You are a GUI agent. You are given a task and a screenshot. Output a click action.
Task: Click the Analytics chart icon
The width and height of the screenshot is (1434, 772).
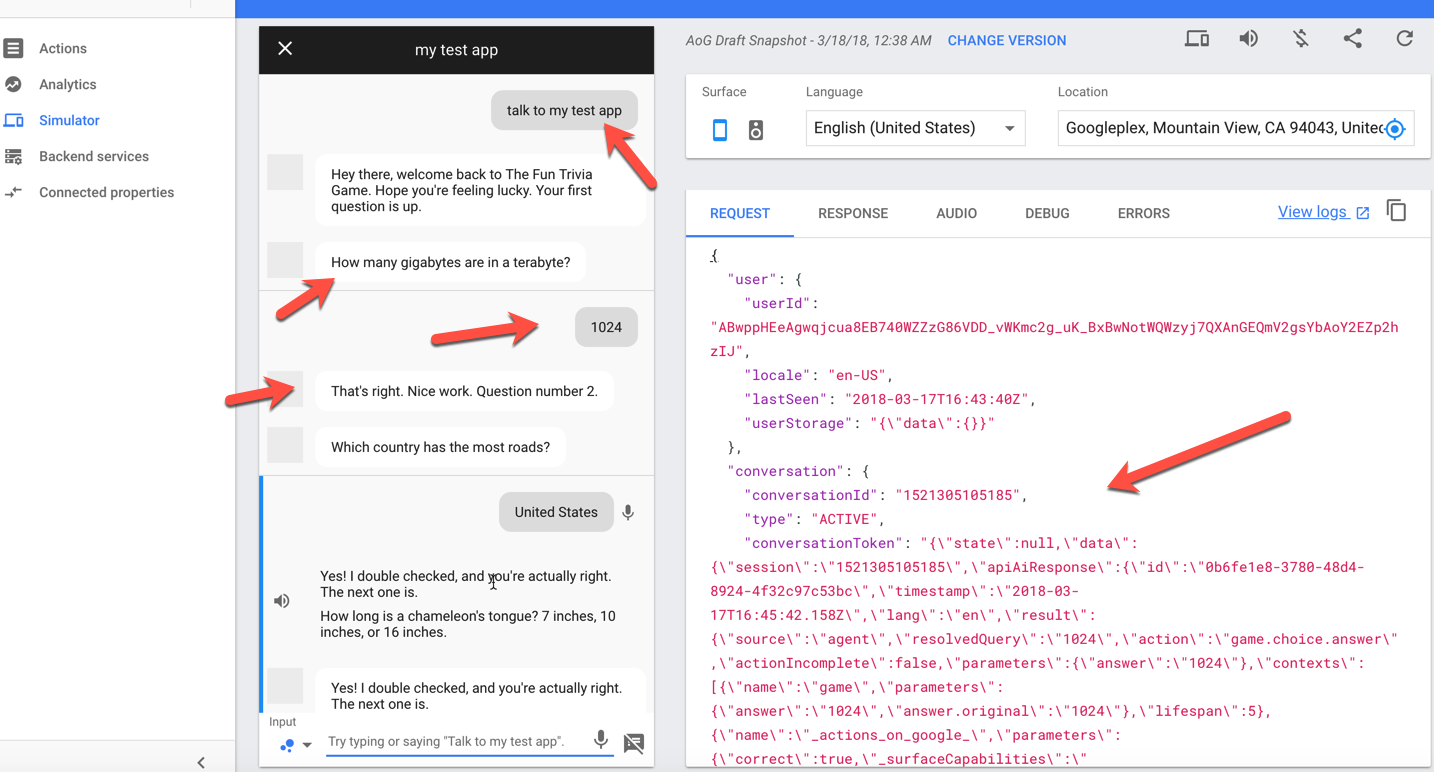click(x=13, y=84)
